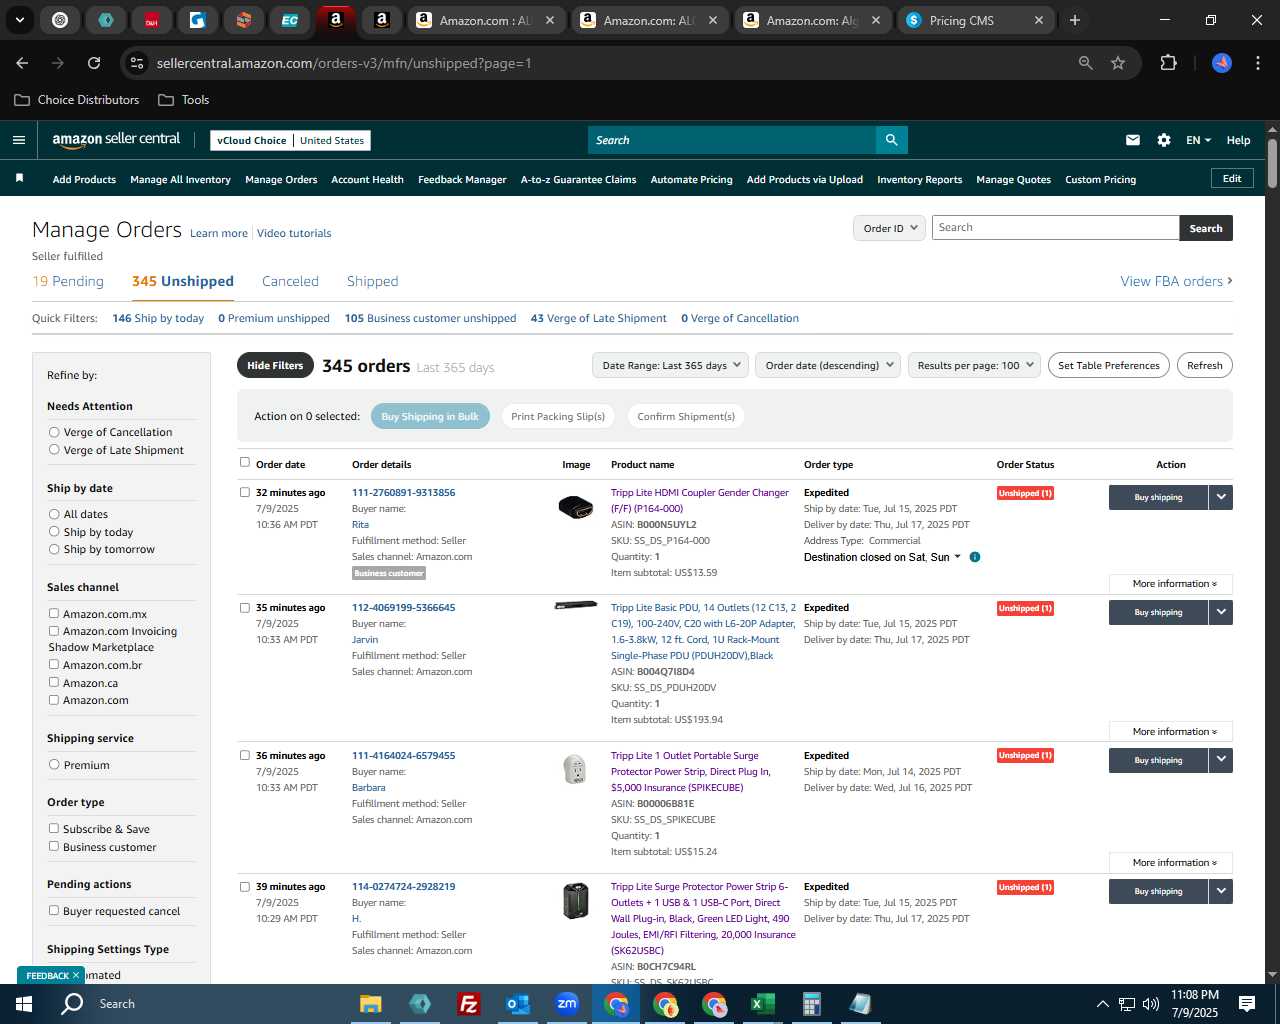Open the Order ID search type dropdown
Screen dimensions: 1280x1024
[x=889, y=228]
